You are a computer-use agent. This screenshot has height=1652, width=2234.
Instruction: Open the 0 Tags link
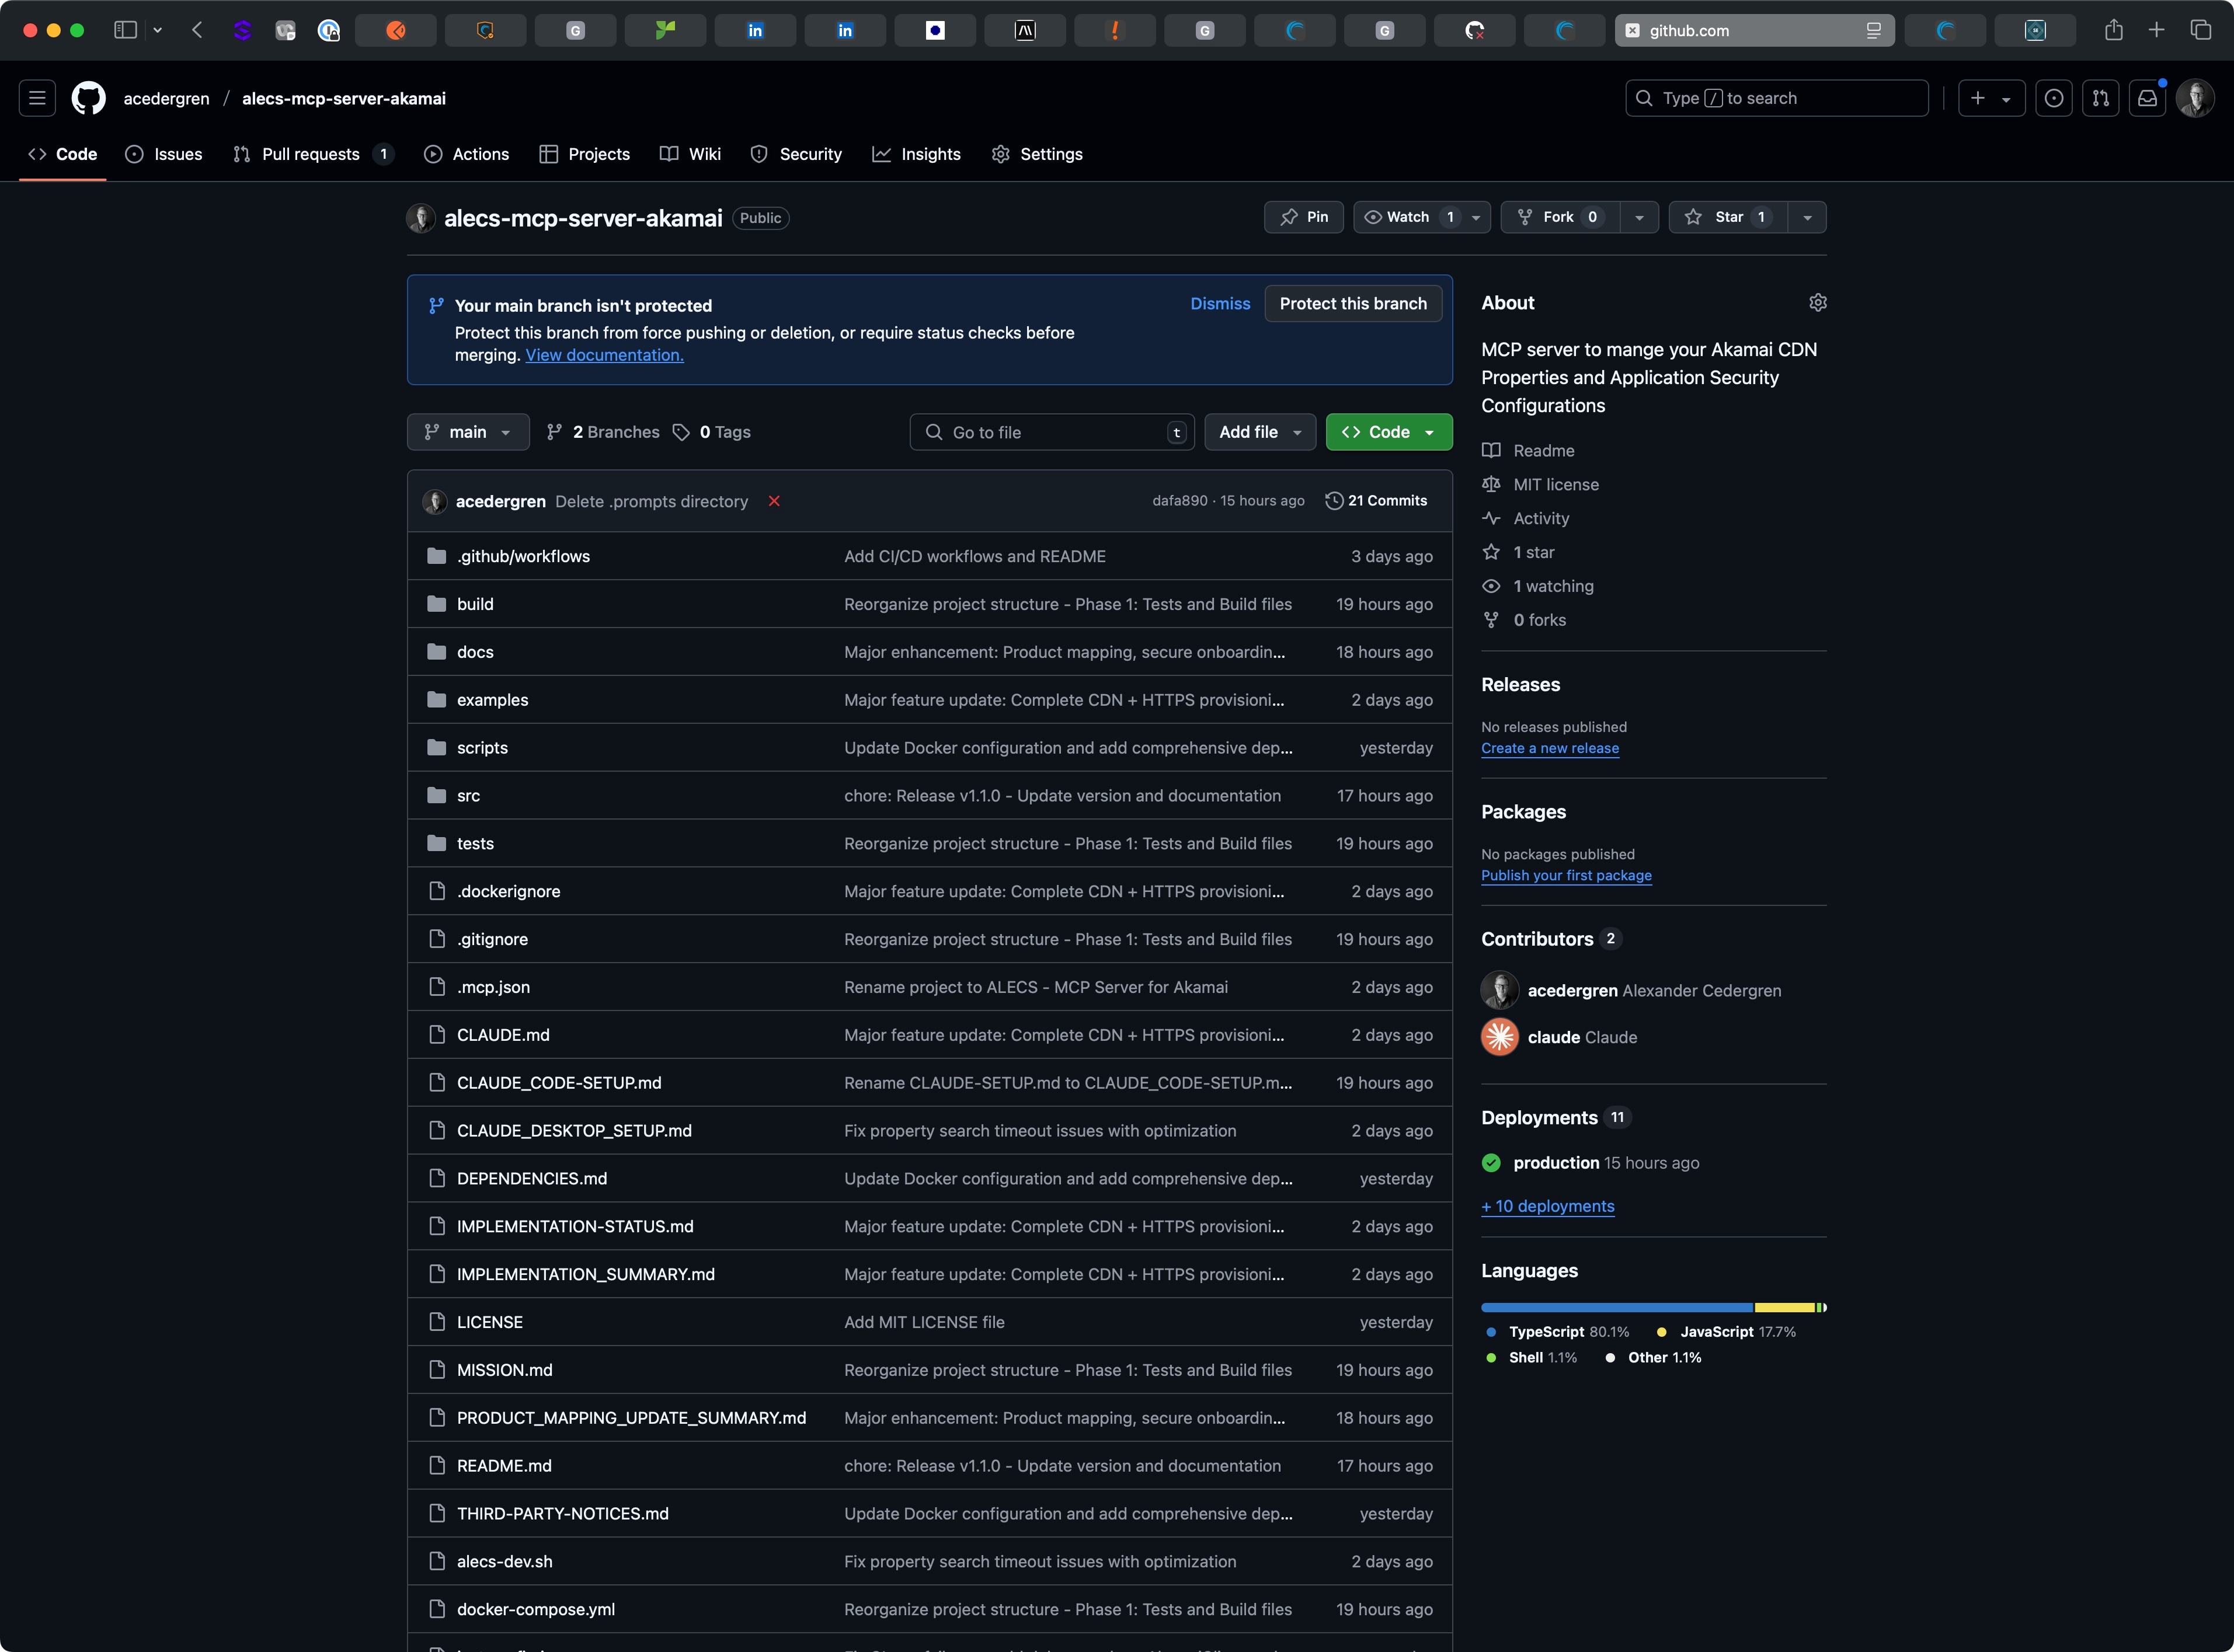(712, 432)
